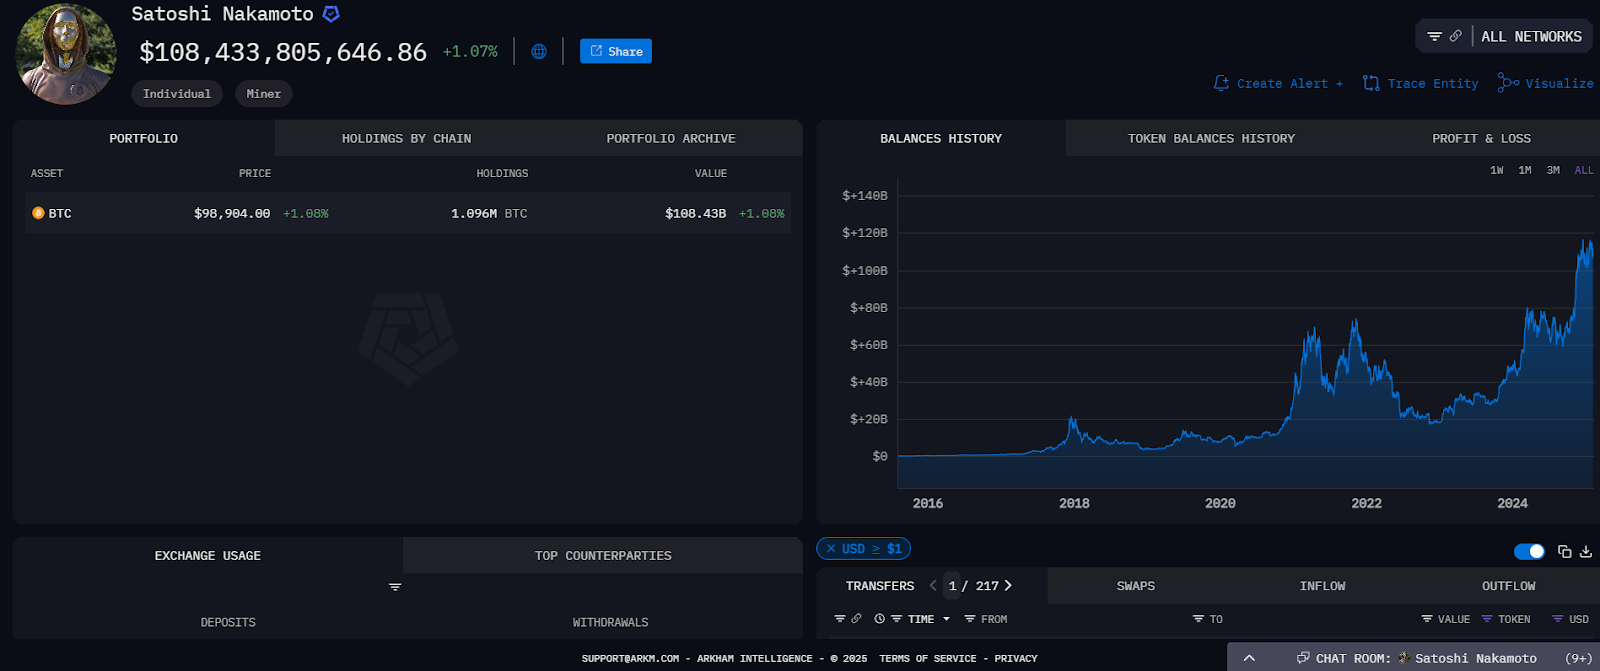Set chart range to ALL
The image size is (1600, 671).
(1584, 170)
